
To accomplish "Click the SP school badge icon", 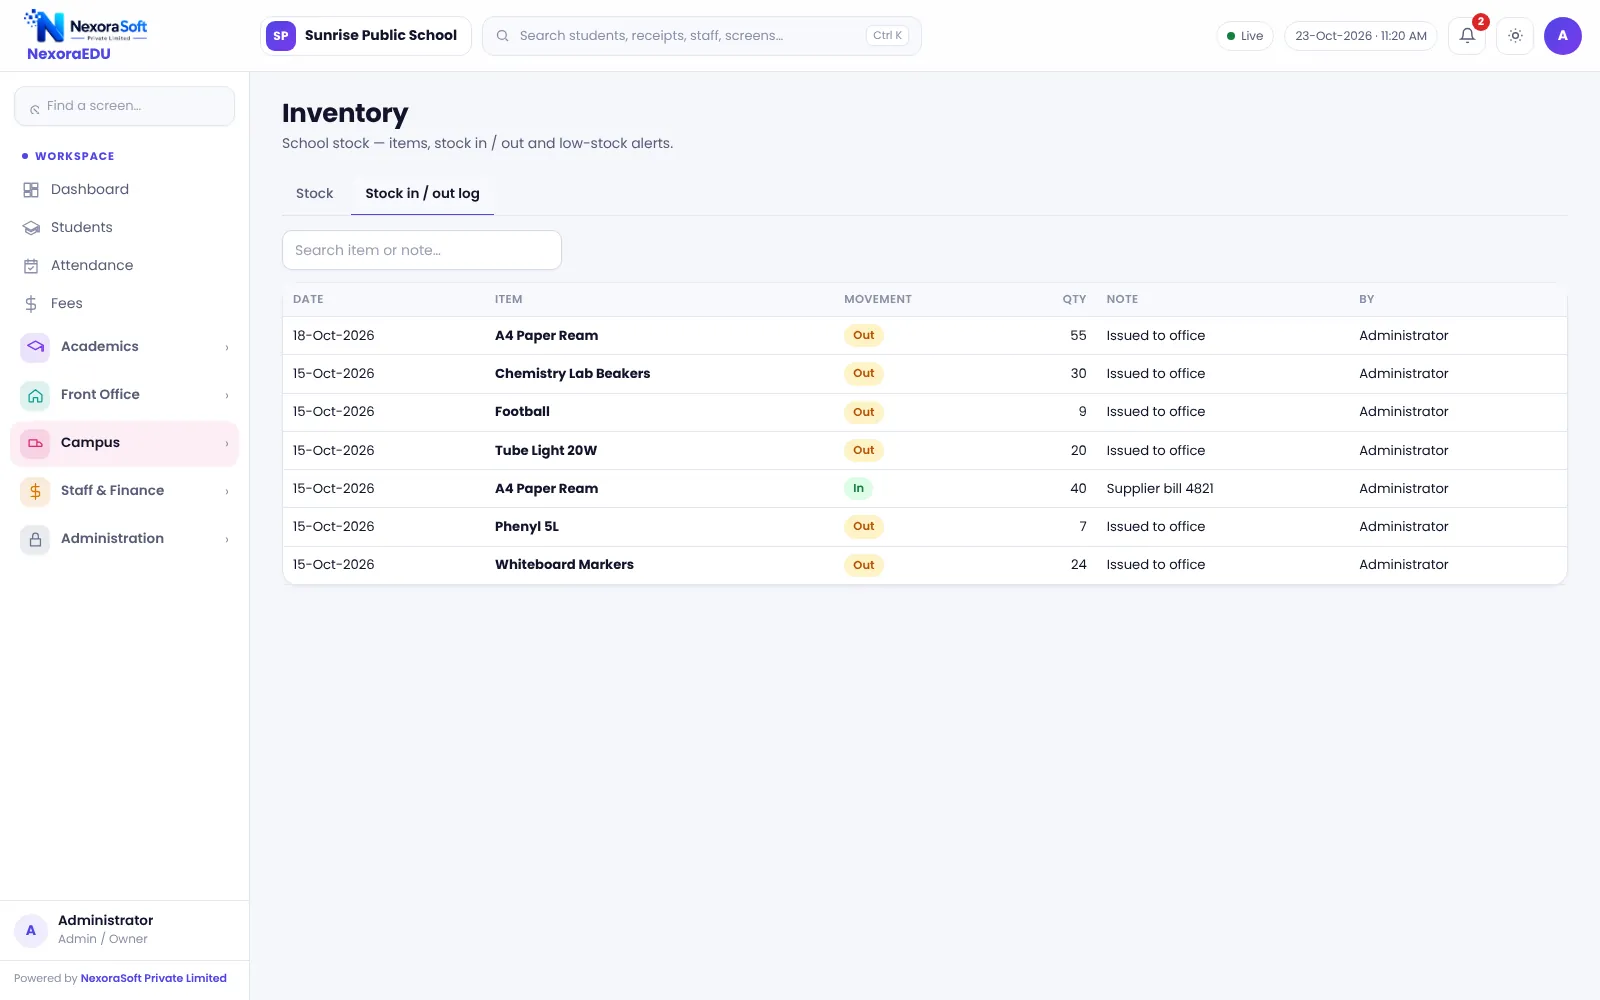I will pyautogui.click(x=281, y=36).
